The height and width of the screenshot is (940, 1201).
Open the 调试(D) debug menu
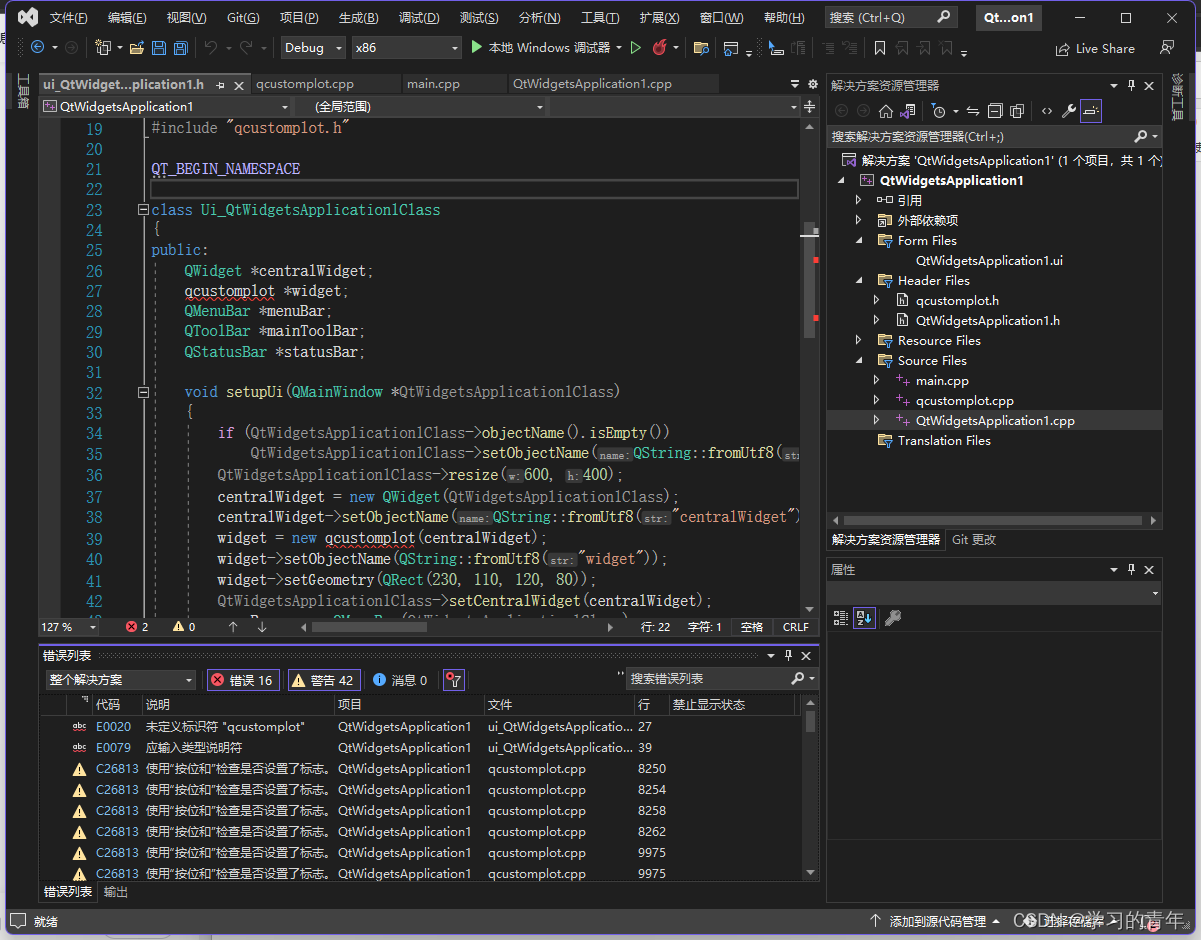[419, 18]
